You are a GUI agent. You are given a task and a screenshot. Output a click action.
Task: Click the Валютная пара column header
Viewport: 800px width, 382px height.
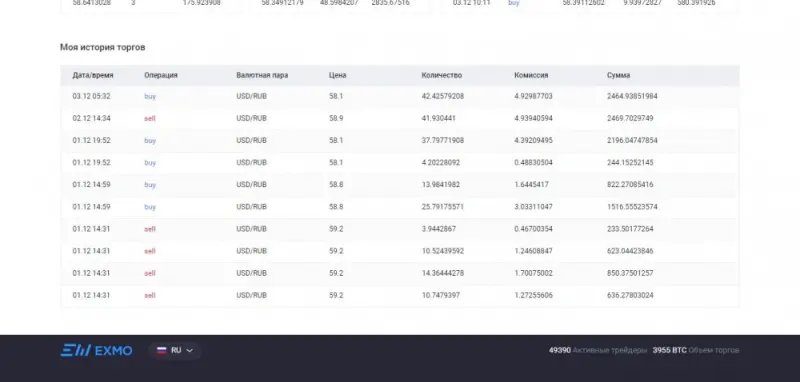click(262, 75)
